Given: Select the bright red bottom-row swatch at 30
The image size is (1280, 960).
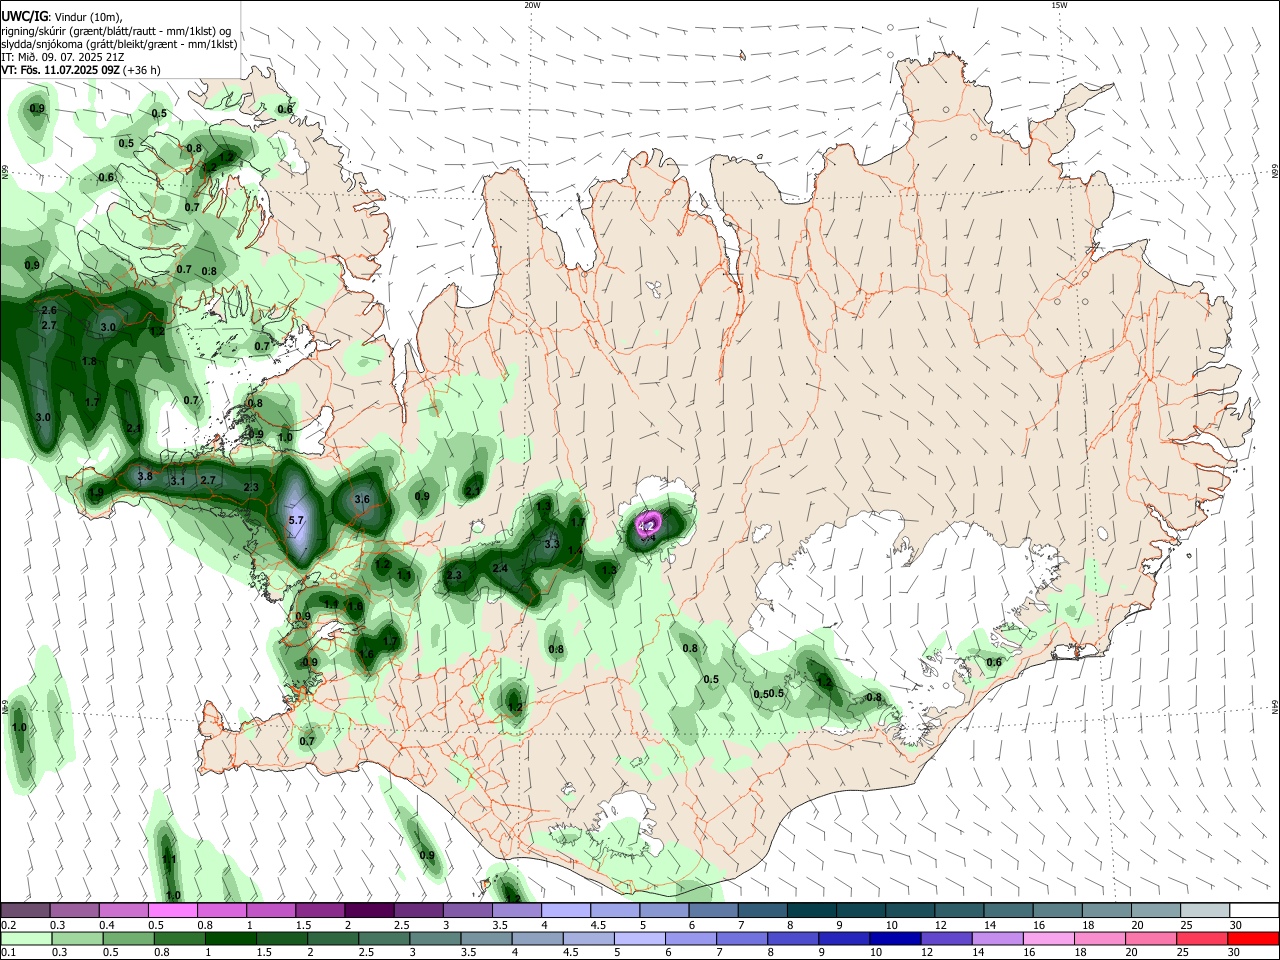Looking at the screenshot, I should [x=1254, y=939].
